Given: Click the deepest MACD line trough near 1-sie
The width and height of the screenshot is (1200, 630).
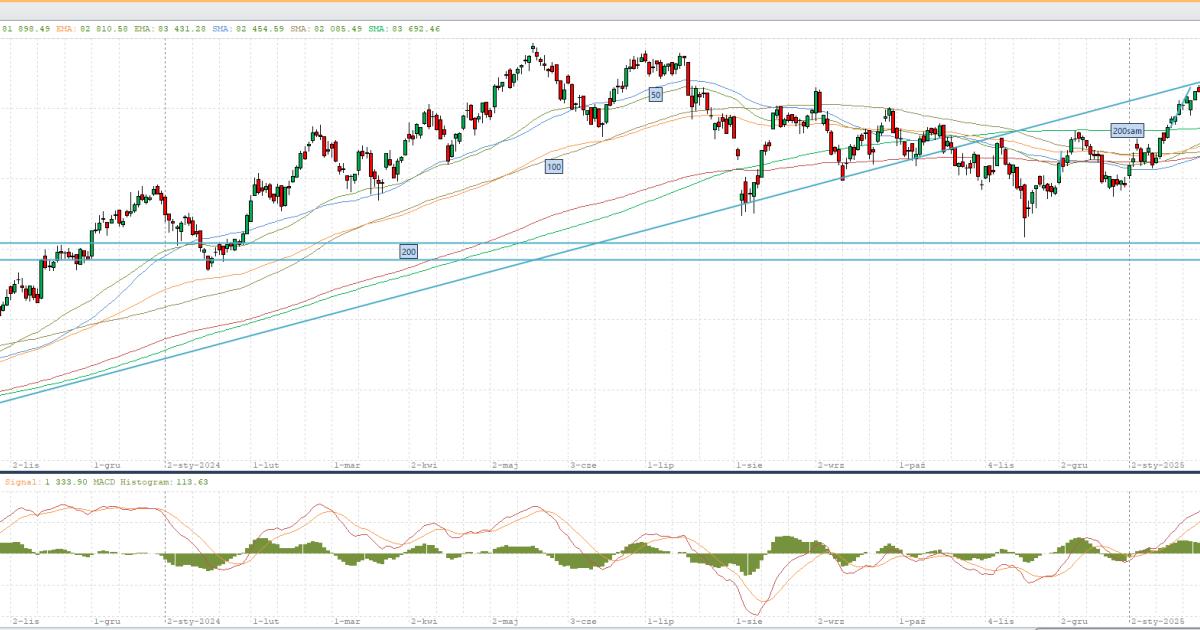Looking at the screenshot, I should click(756, 614).
